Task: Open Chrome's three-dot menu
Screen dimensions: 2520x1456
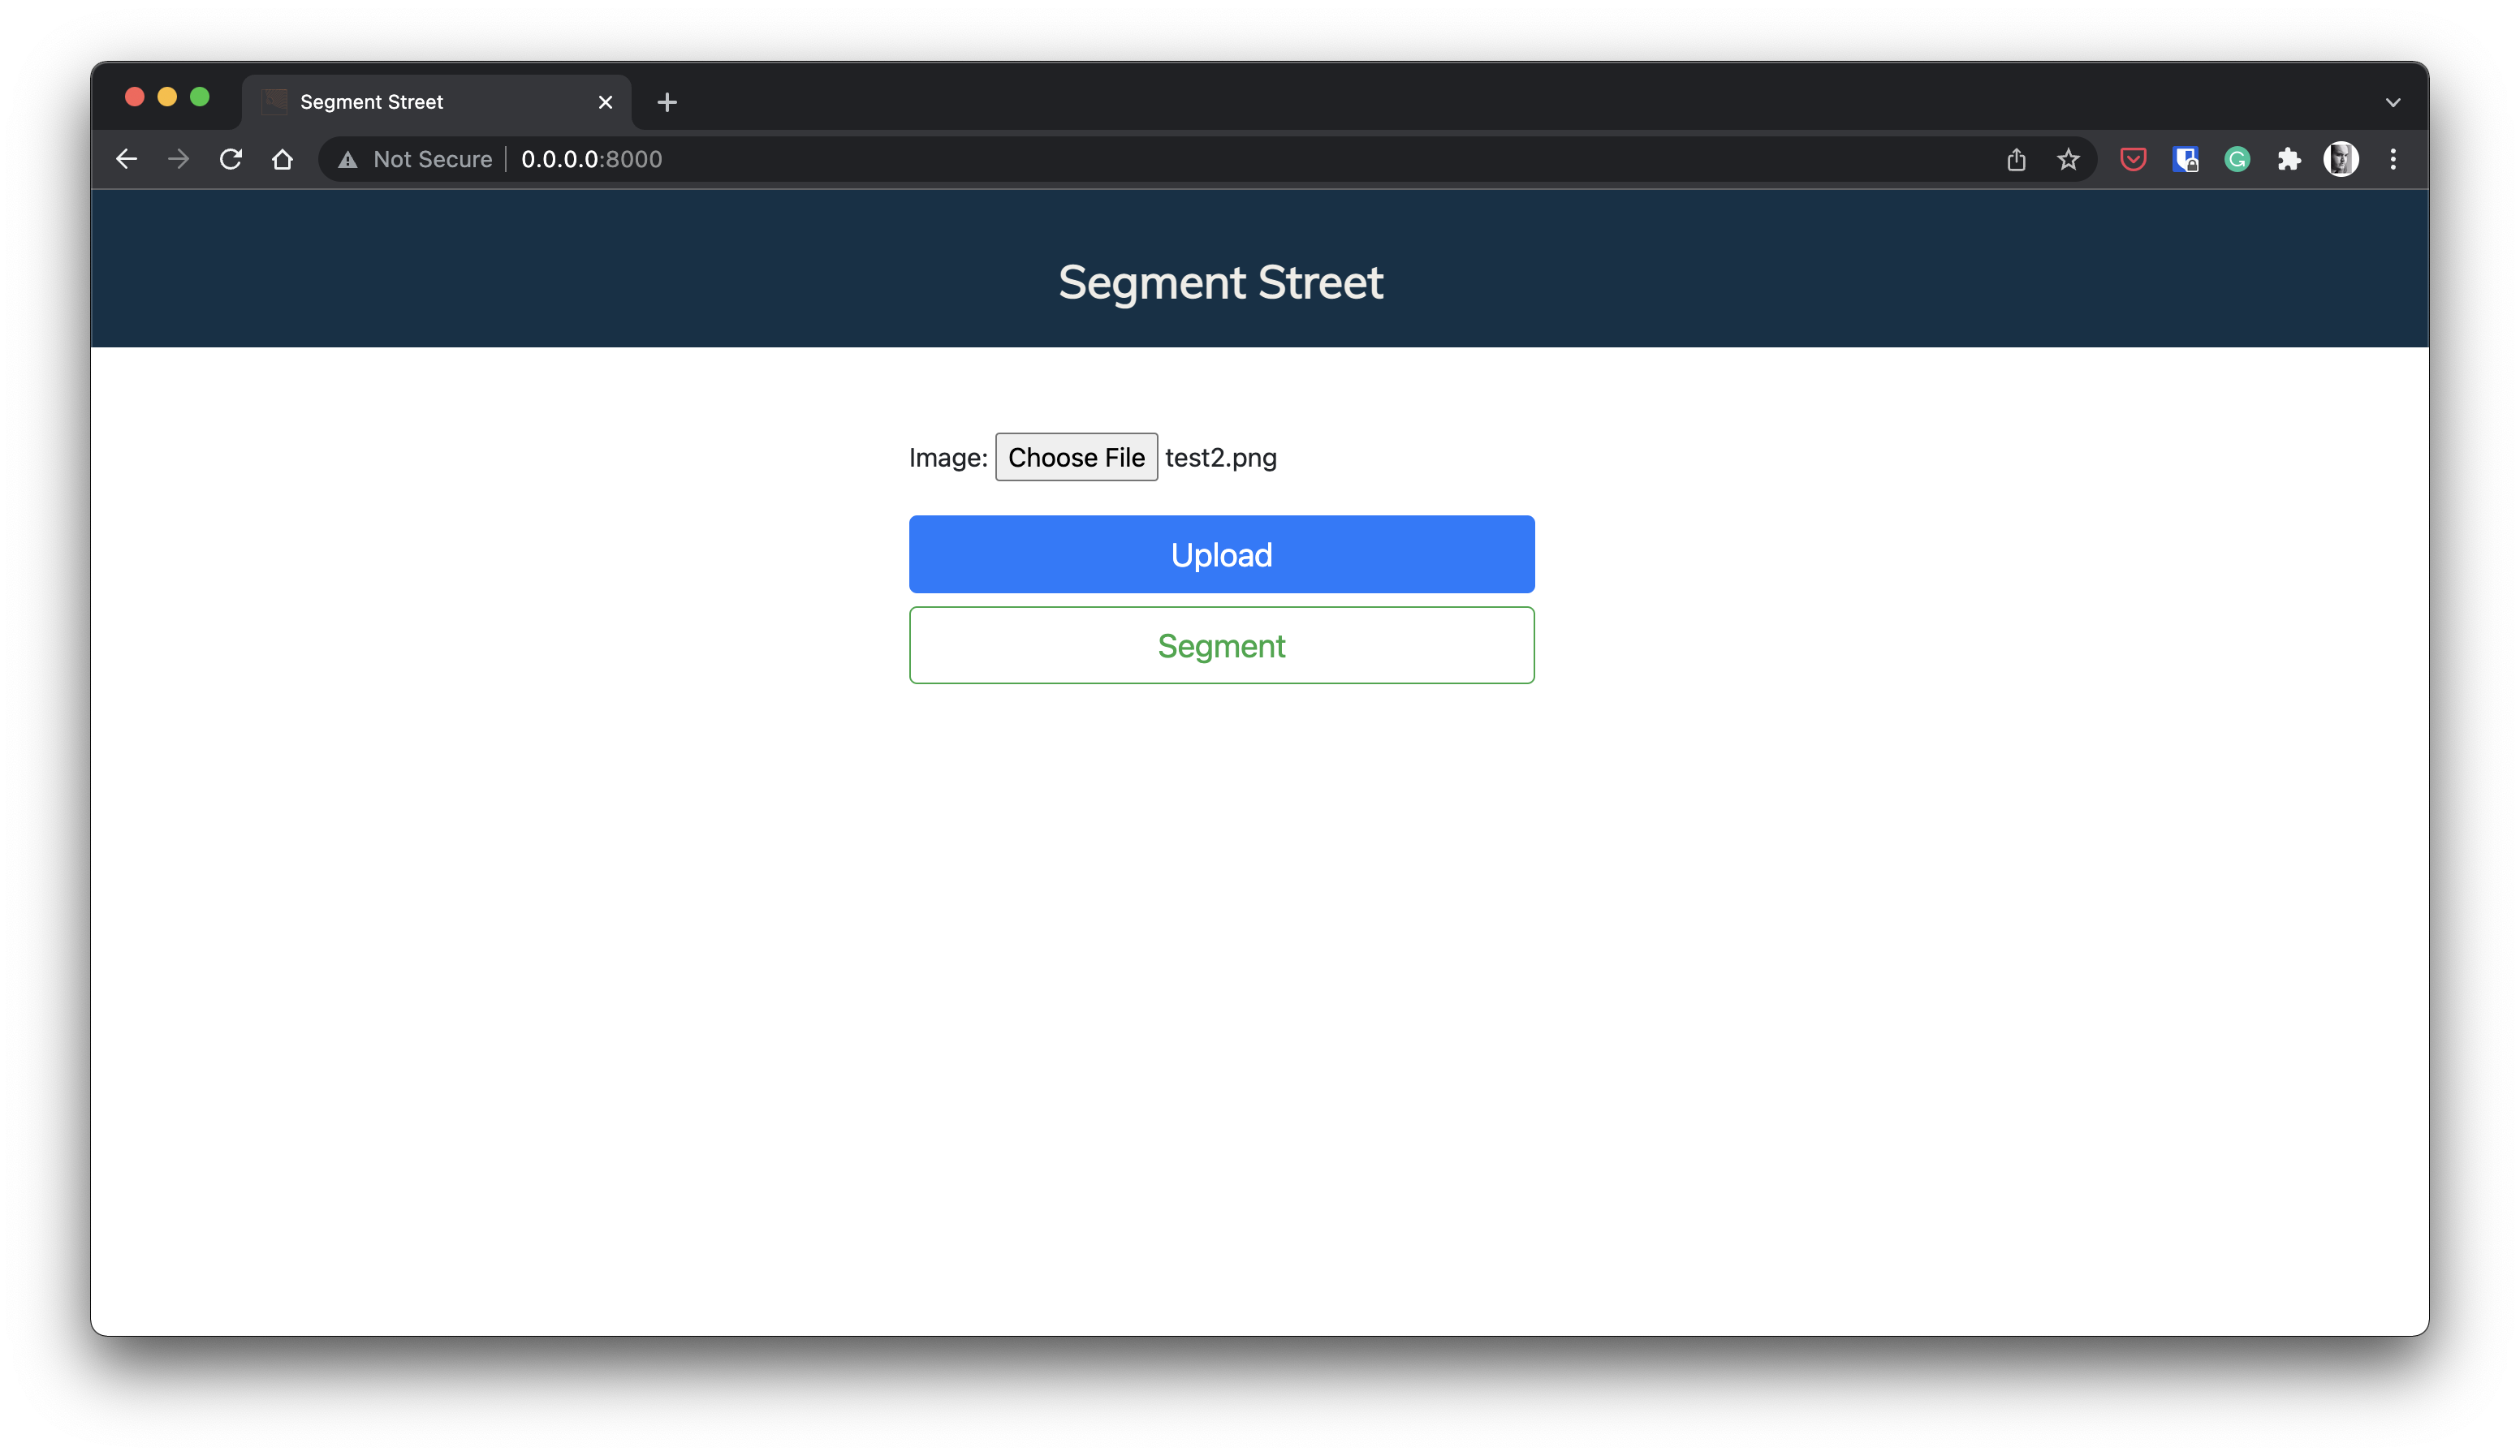Action: click(2393, 159)
